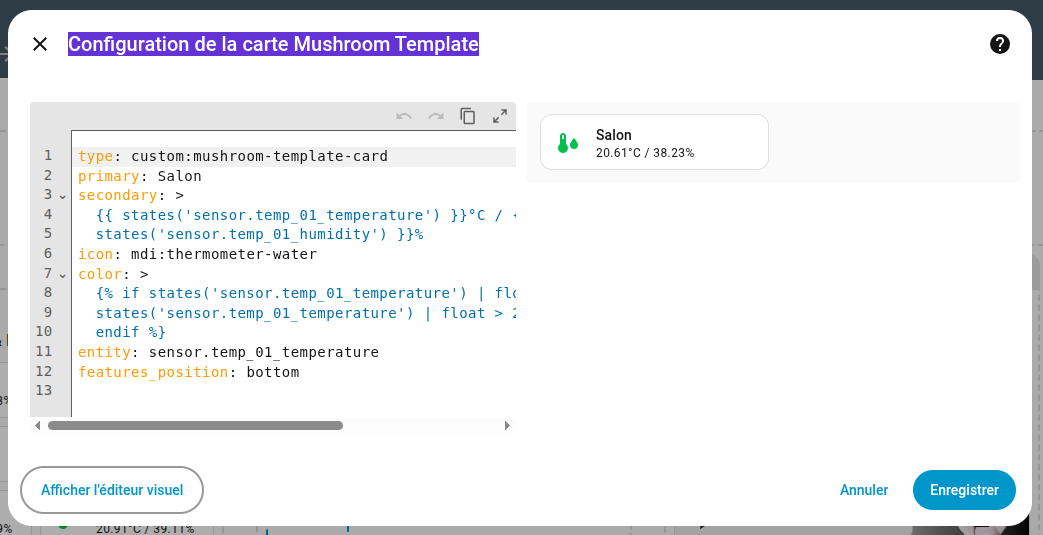1043x535 pixels.
Task: Click the green thermometer-water icon in preview
Action: tap(567, 143)
